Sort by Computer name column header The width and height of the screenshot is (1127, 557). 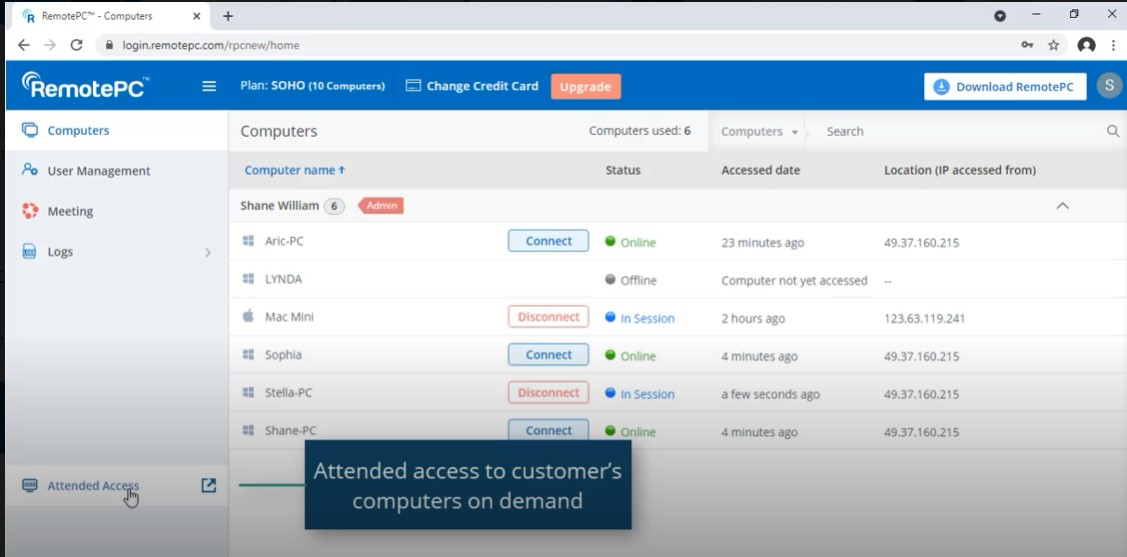[295, 170]
